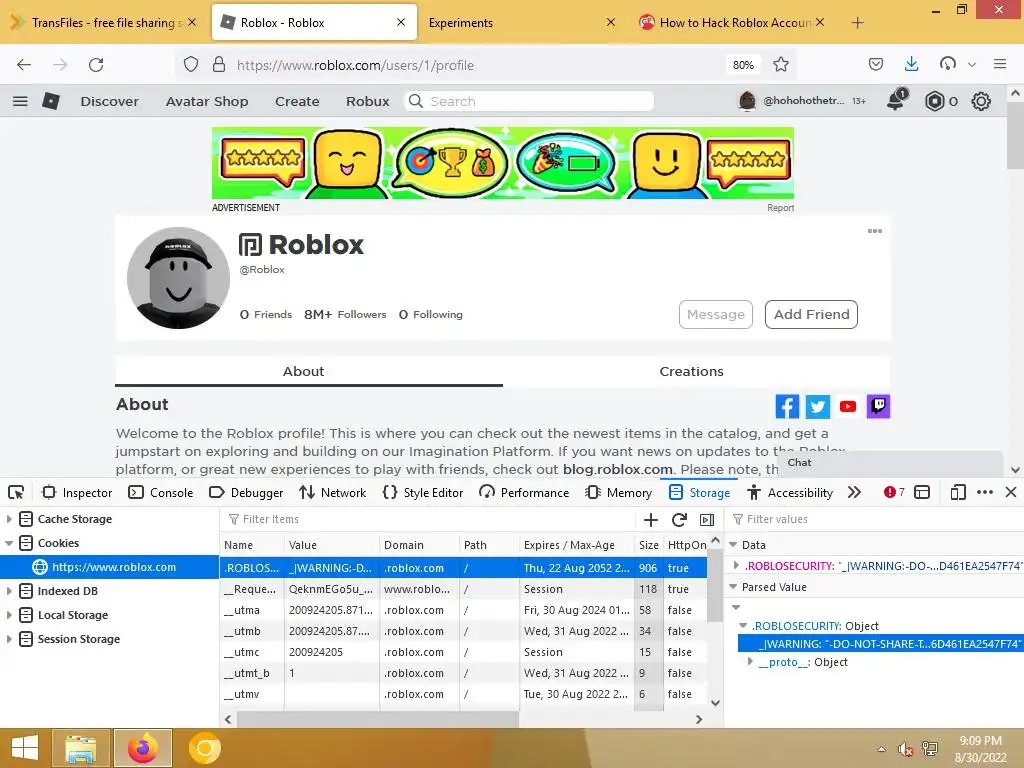This screenshot has height=768, width=1024.
Task: Add a new cookie item with plus icon
Action: click(650, 520)
